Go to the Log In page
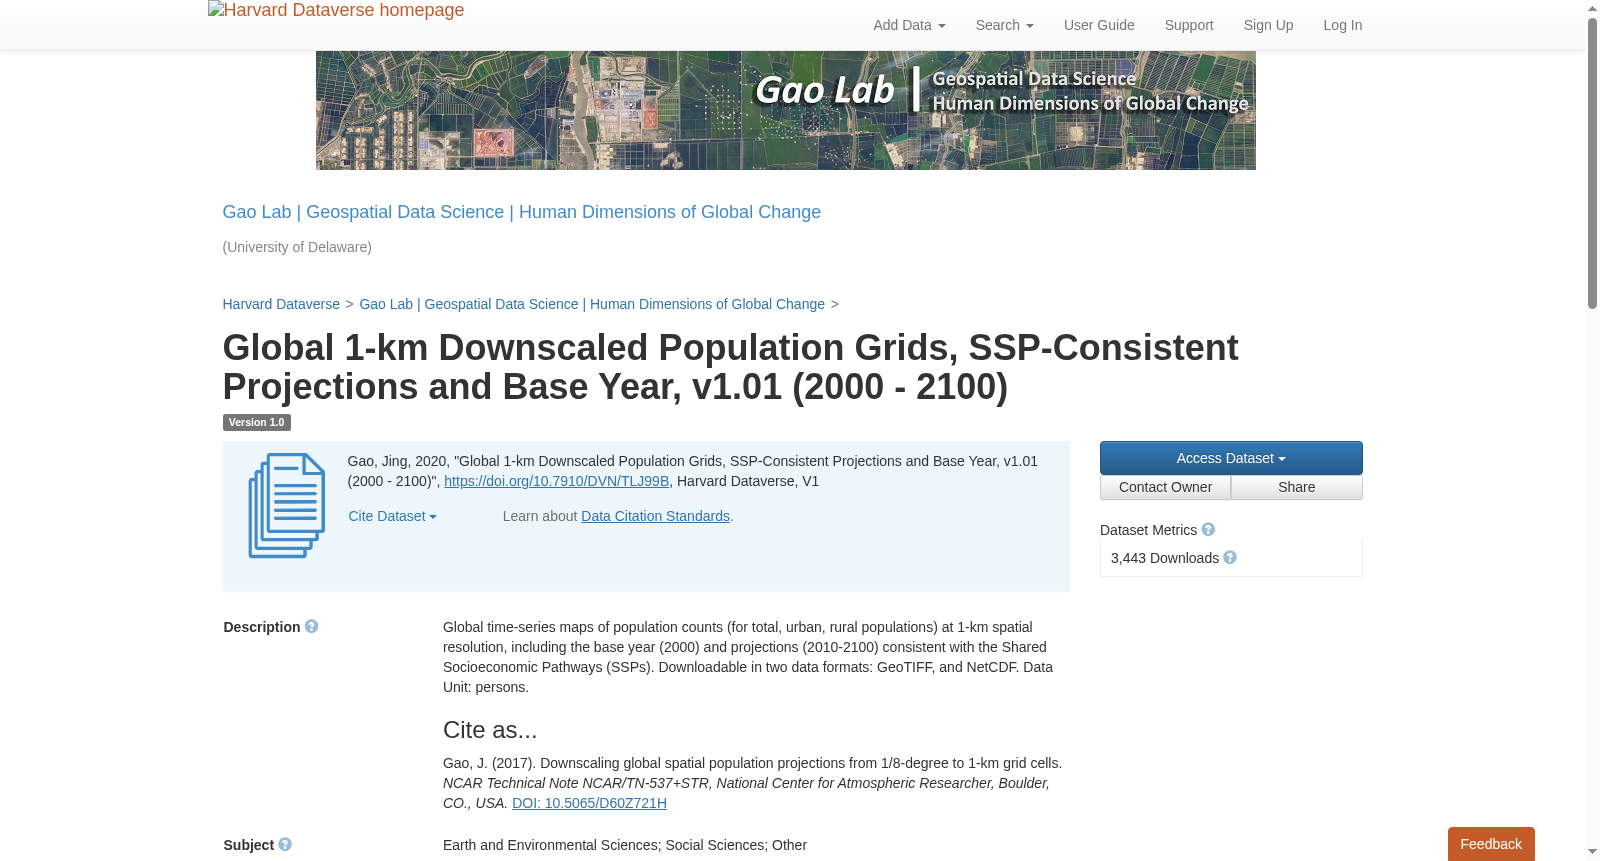The width and height of the screenshot is (1600, 861). (1342, 25)
